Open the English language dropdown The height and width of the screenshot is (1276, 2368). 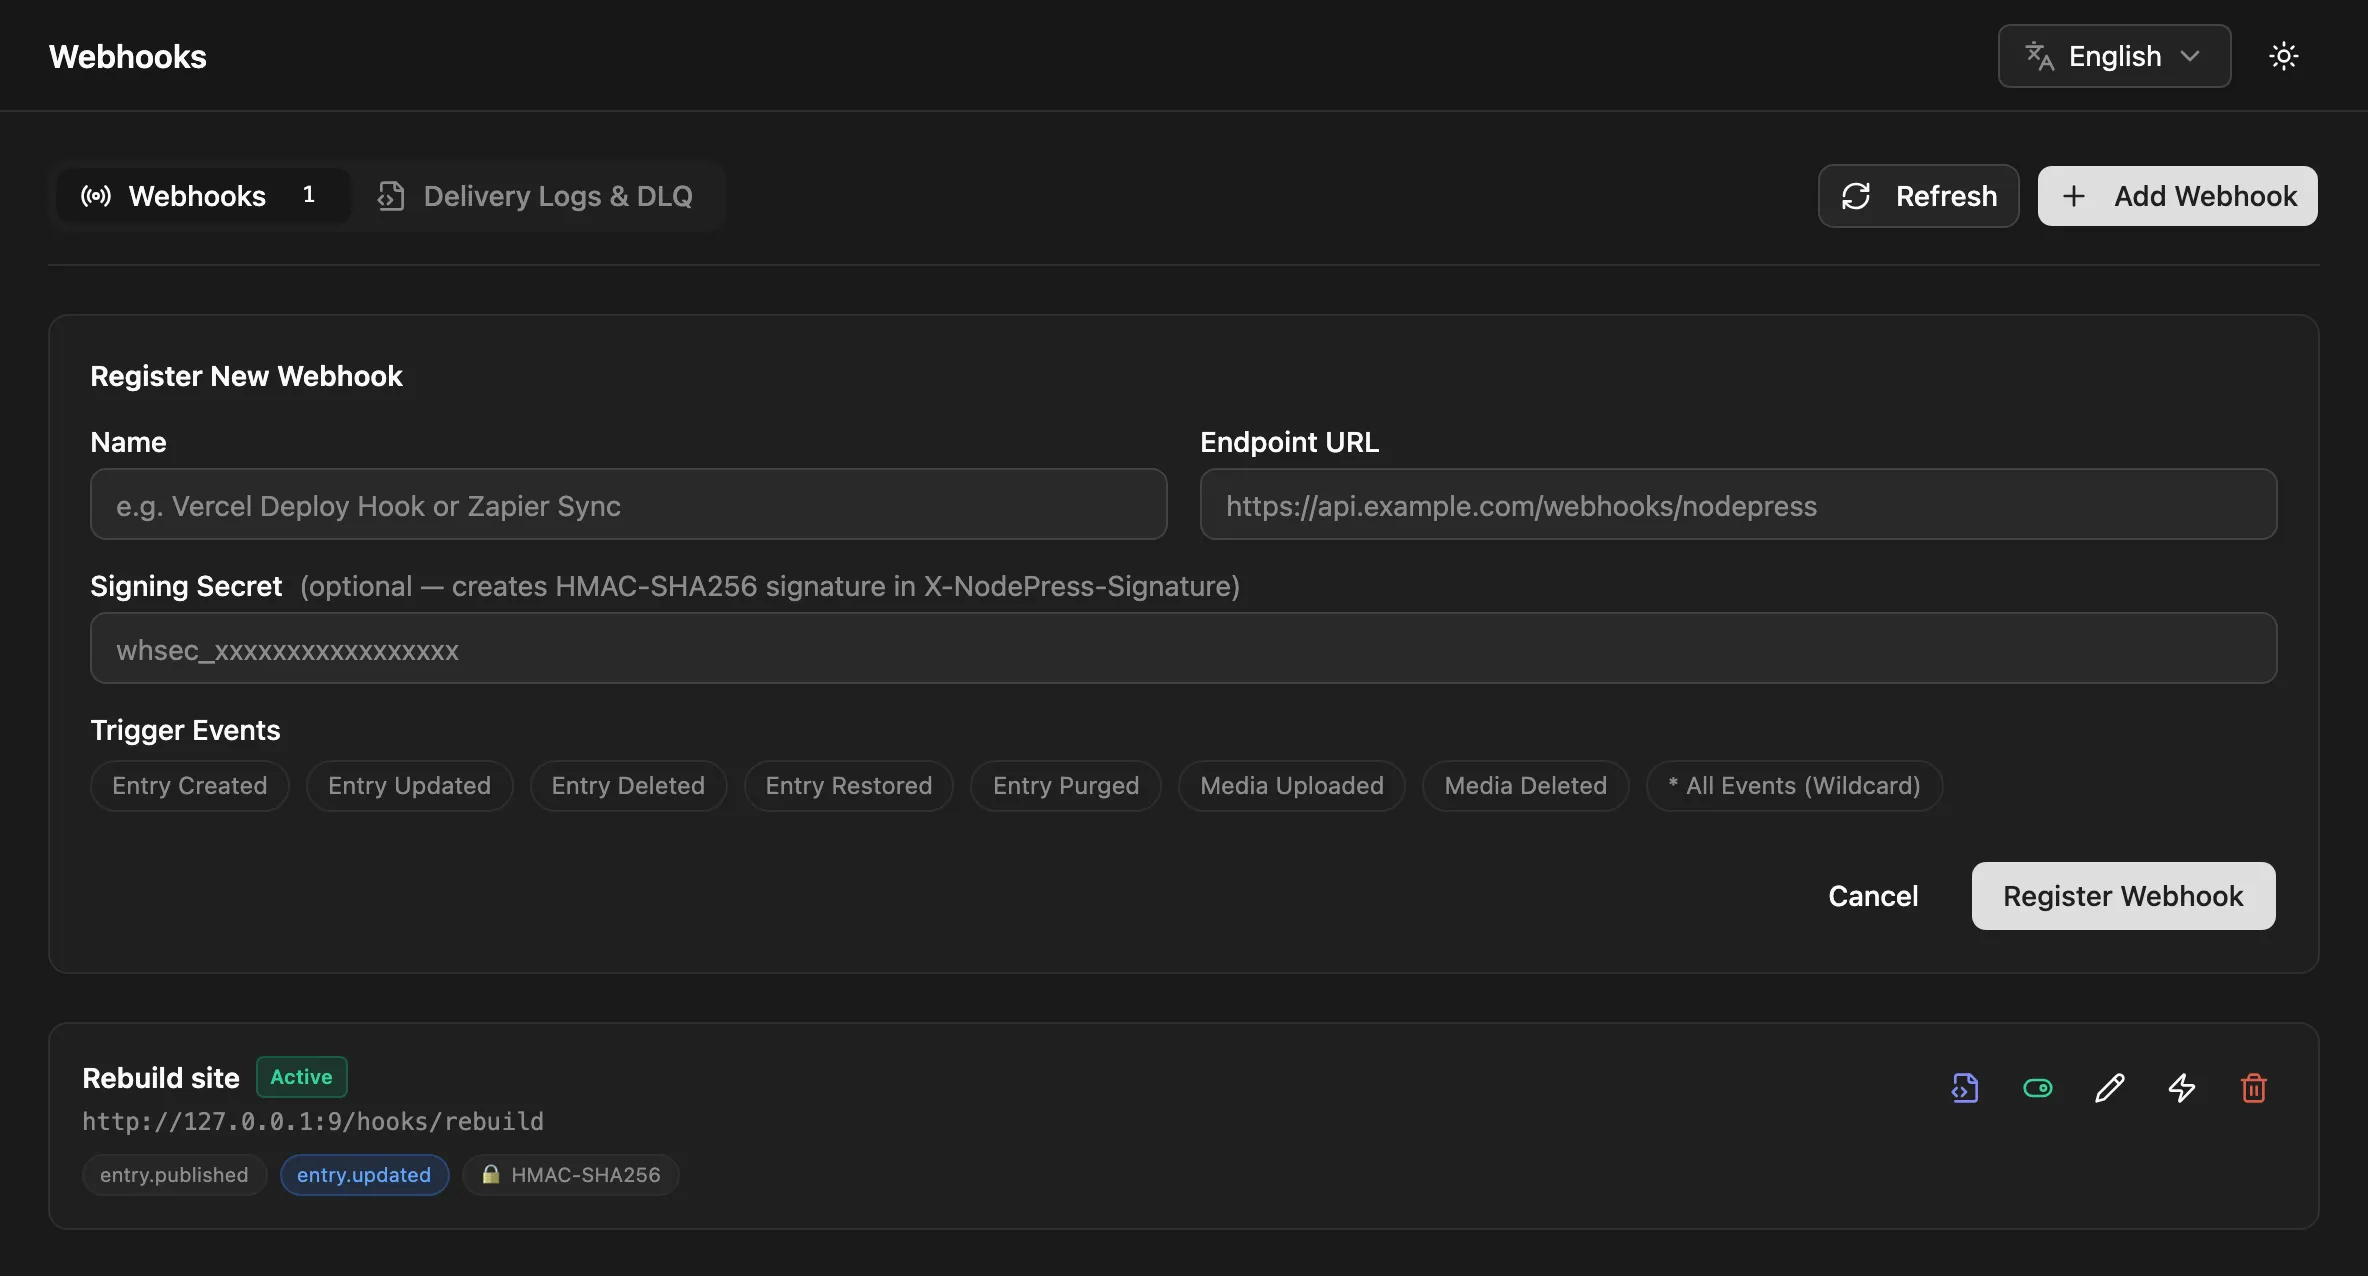pyautogui.click(x=2114, y=56)
